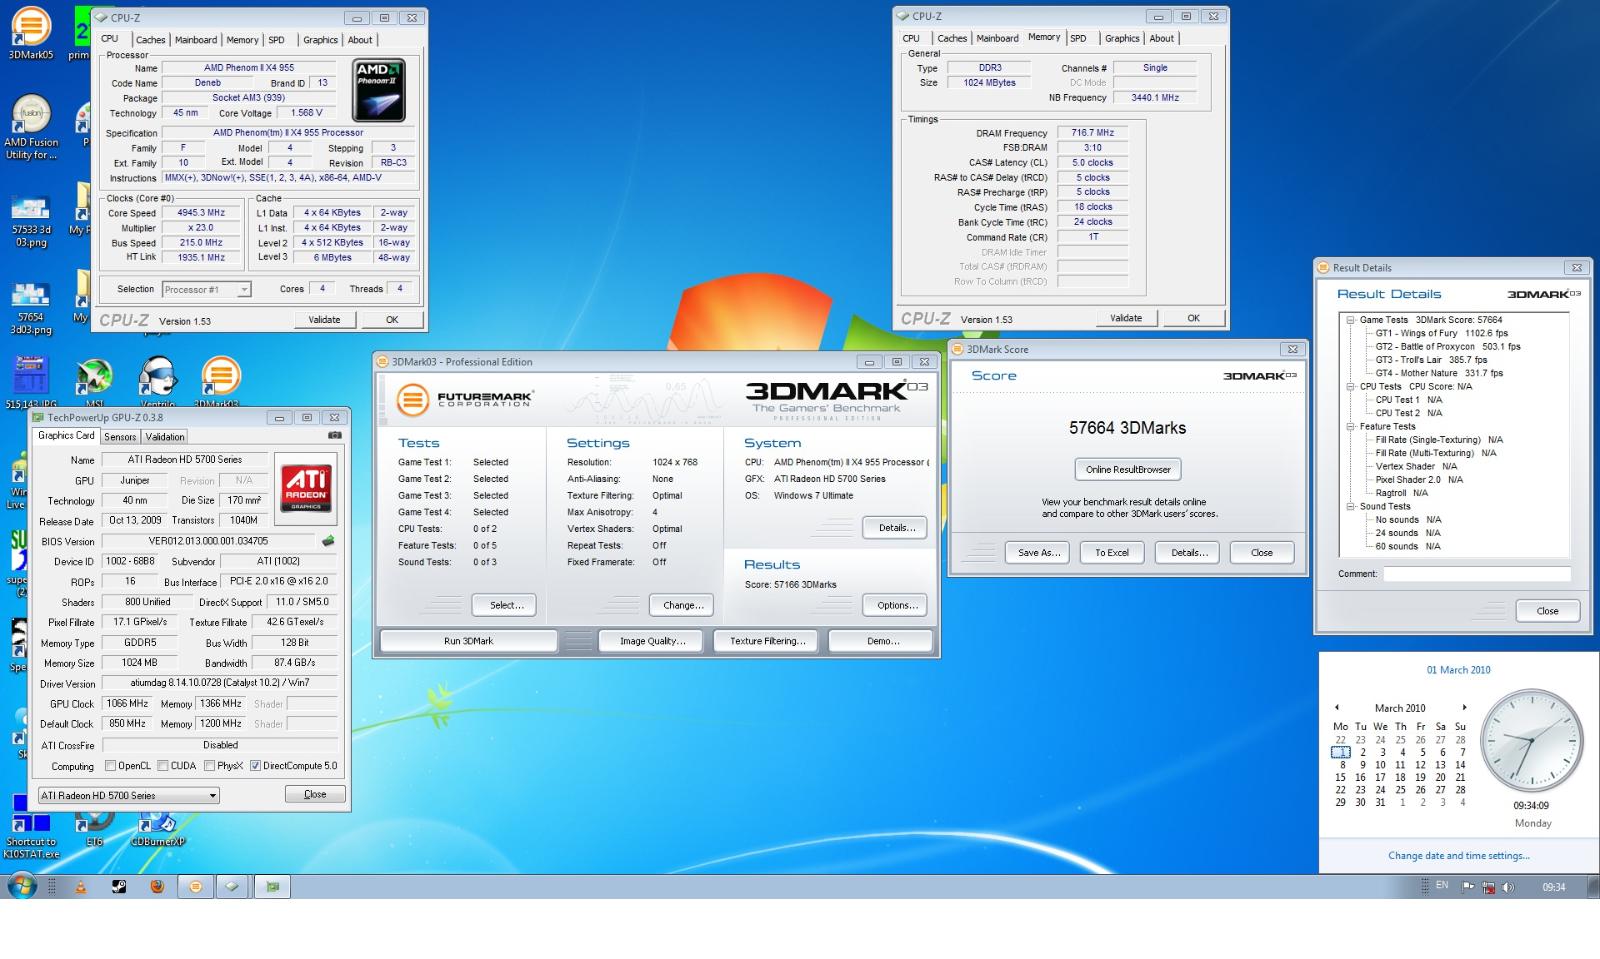Uncheck the DirectCompute 5.0 checkbox
The width and height of the screenshot is (1600, 959).
point(255,766)
